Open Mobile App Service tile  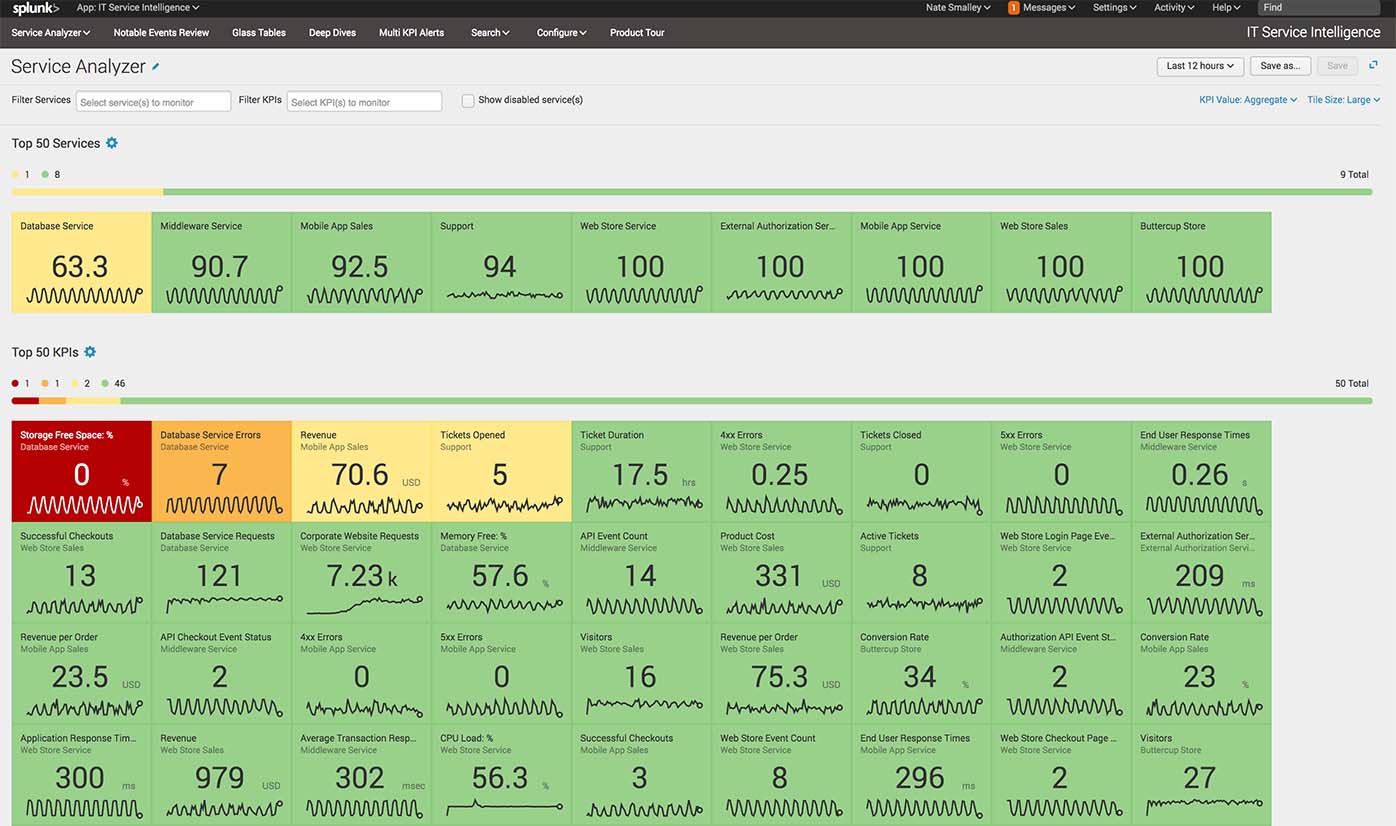(921, 262)
